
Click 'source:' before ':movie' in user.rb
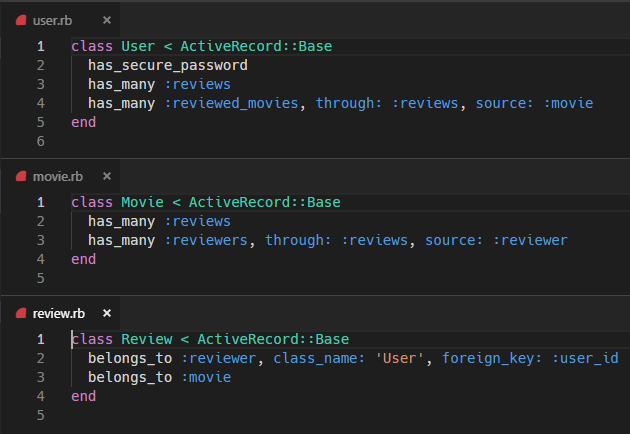(504, 103)
